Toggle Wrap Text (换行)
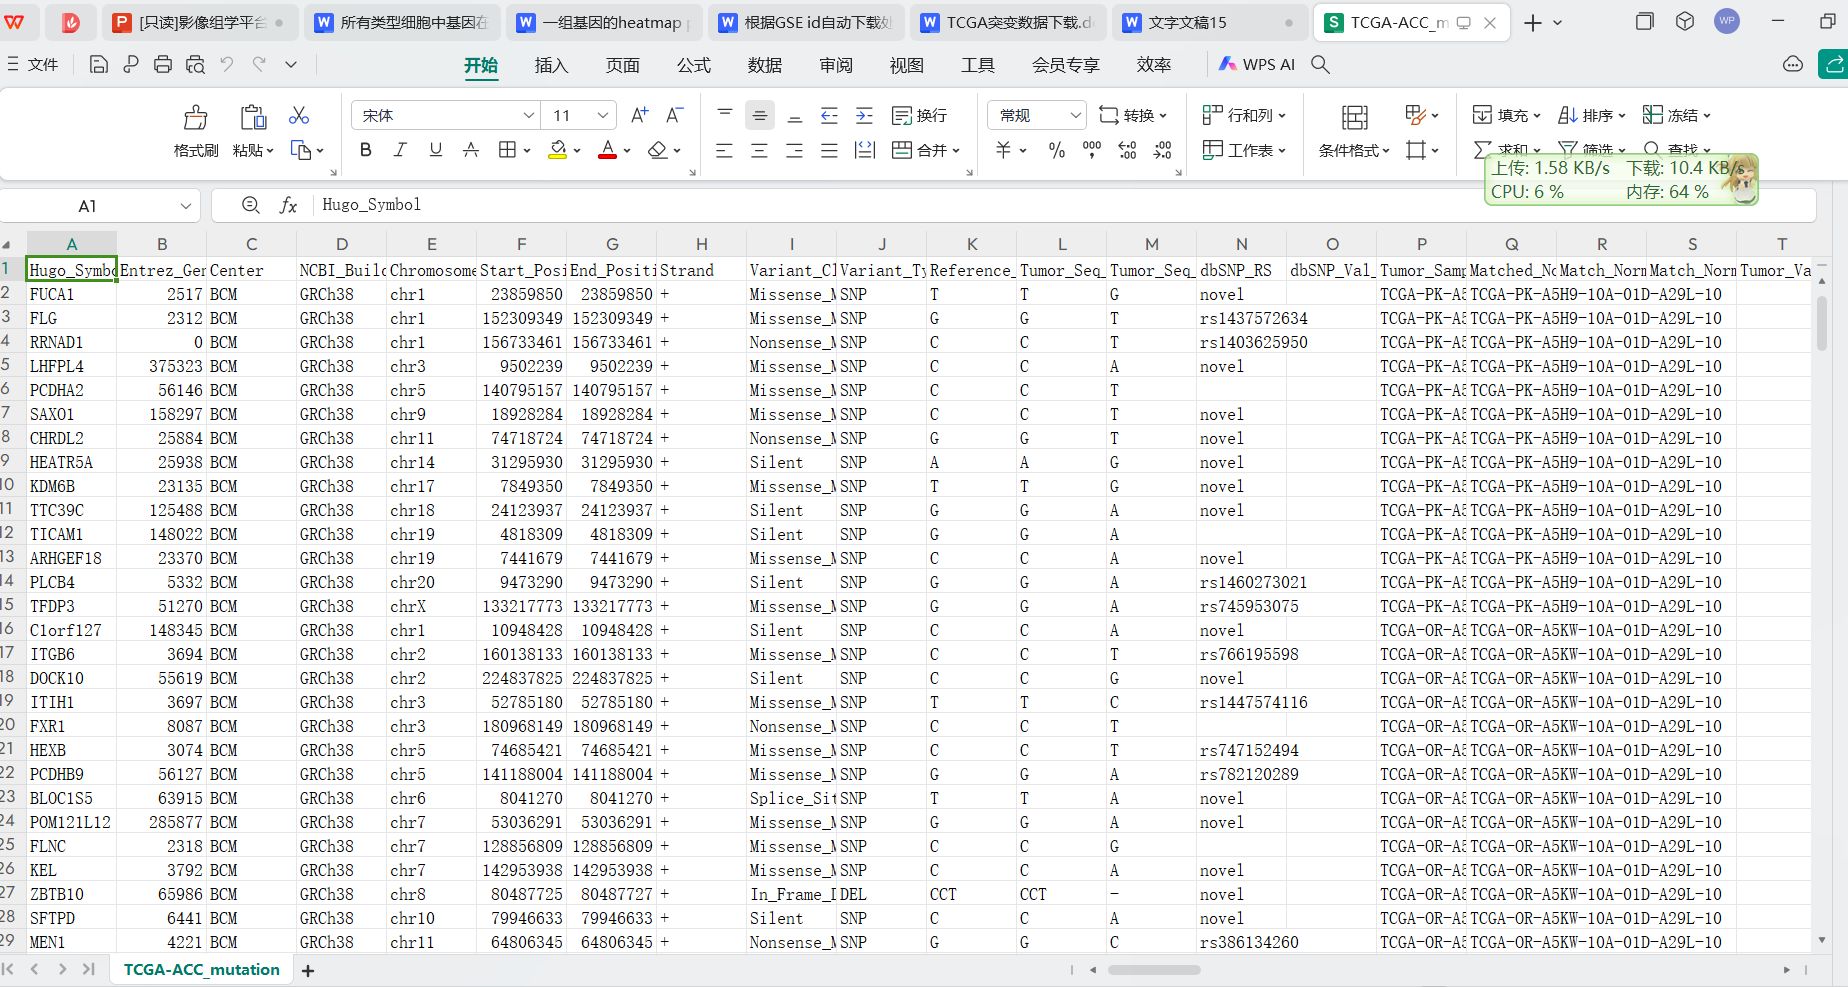 (x=919, y=115)
